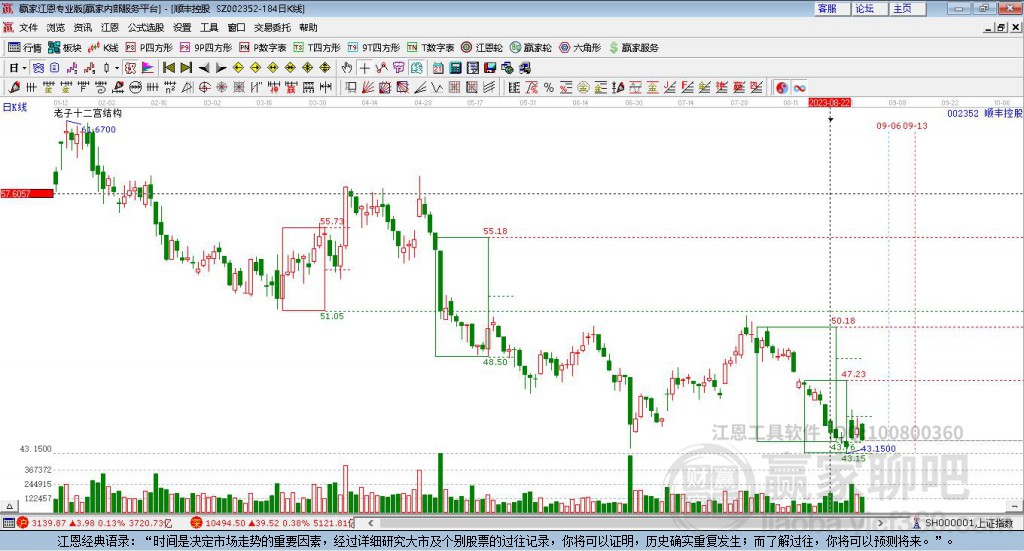1024x551 pixels.
Task: Open the 9T四方形 tool
Action: pos(374,48)
